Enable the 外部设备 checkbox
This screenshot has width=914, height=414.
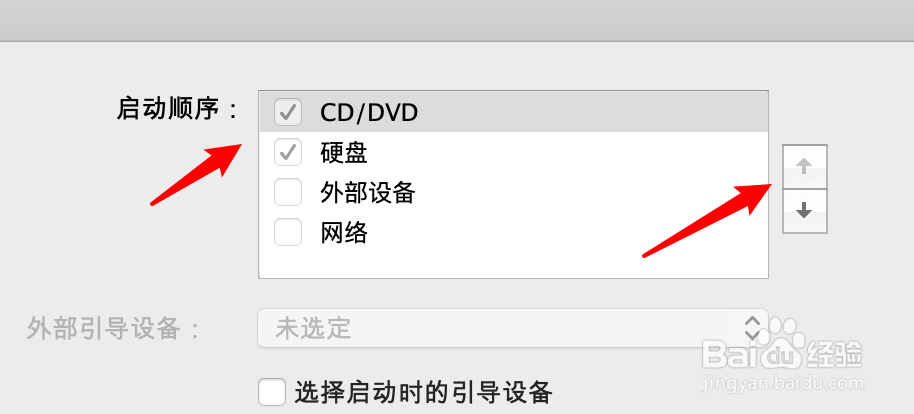(288, 192)
